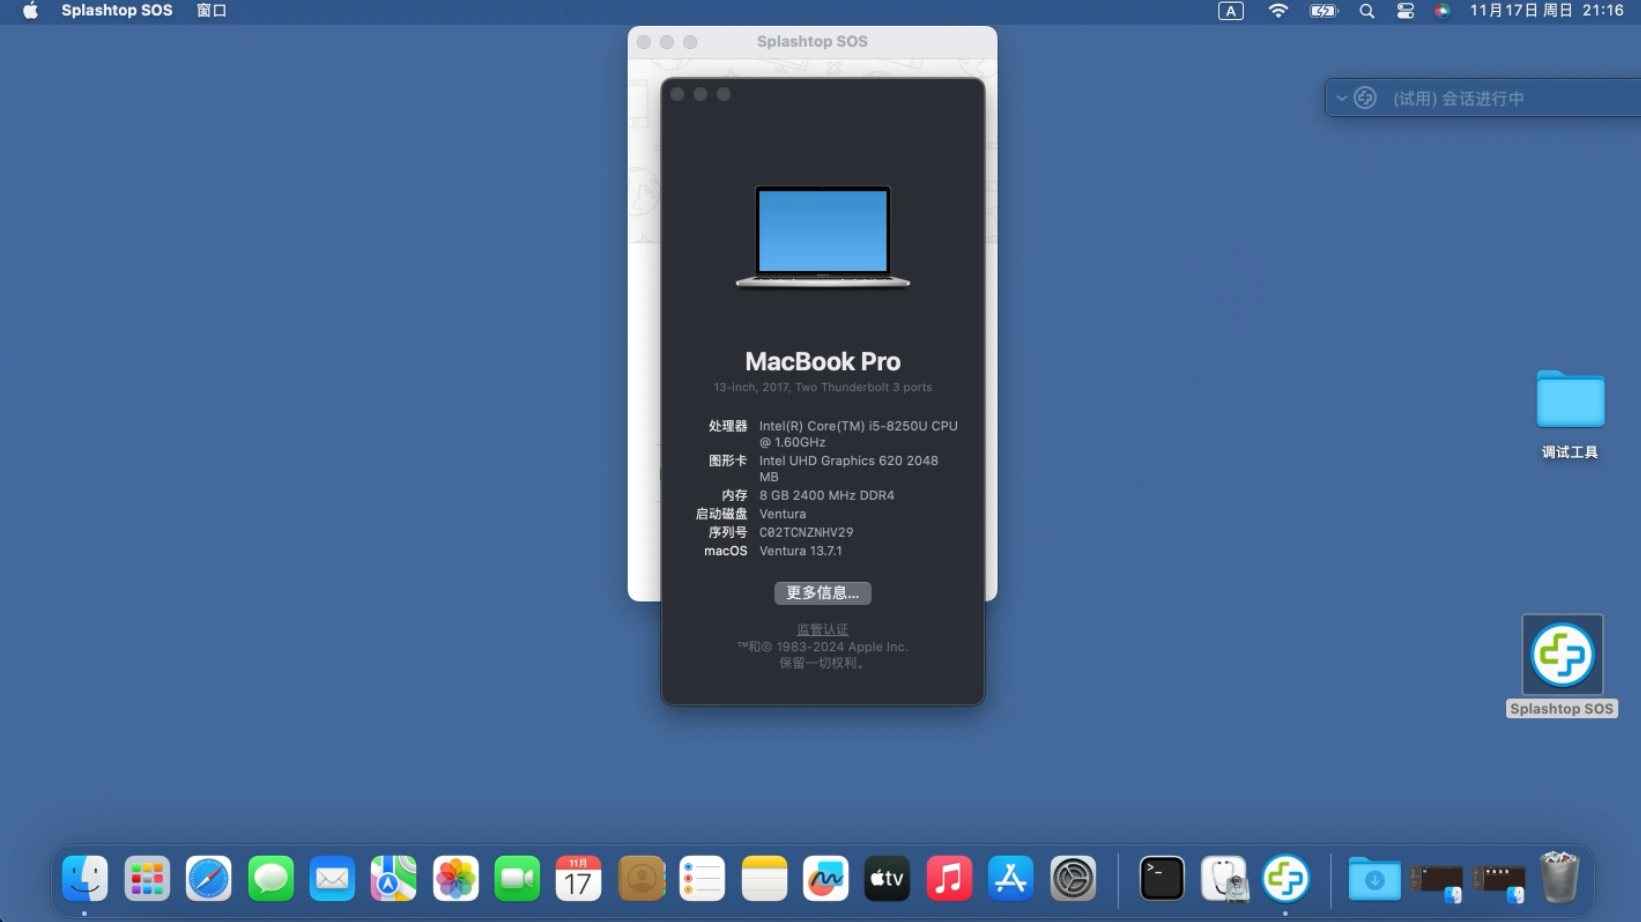The height and width of the screenshot is (922, 1641).
Task: Click the input source indicator in the menu bar
Action: coord(1230,11)
